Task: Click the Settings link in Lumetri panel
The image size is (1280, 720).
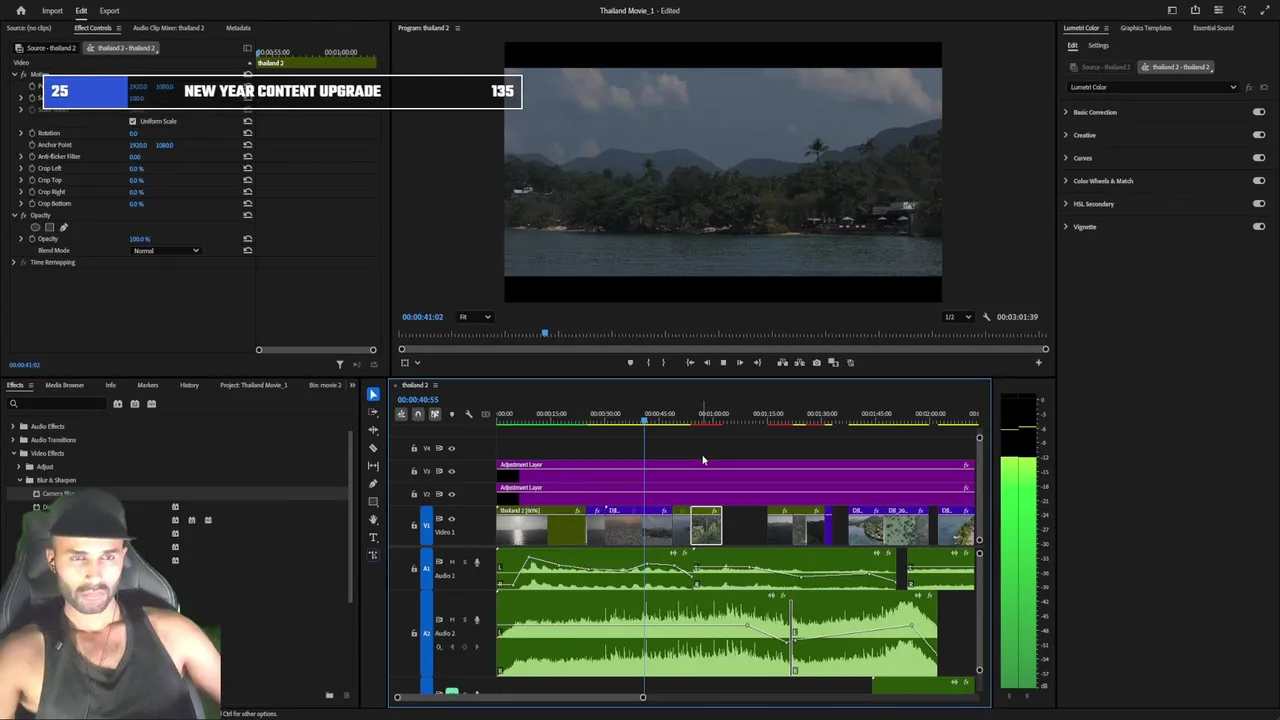Action: pyautogui.click(x=1098, y=46)
